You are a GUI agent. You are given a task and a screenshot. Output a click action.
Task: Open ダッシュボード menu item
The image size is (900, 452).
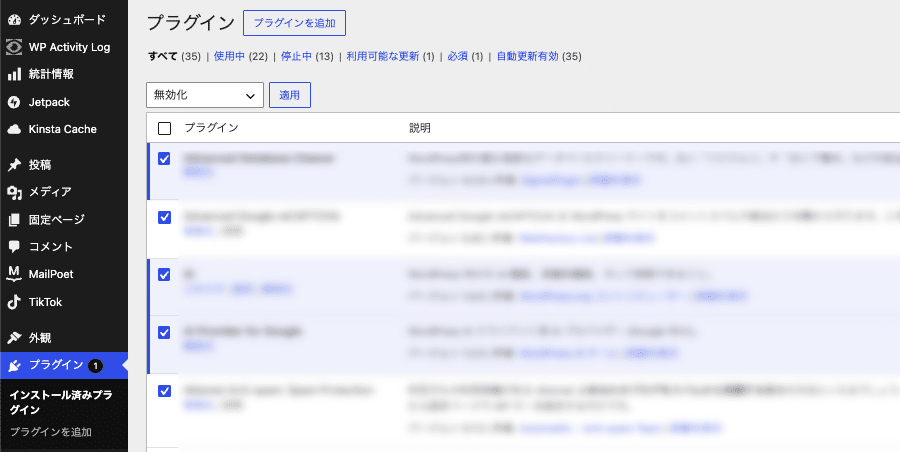tap(67, 20)
